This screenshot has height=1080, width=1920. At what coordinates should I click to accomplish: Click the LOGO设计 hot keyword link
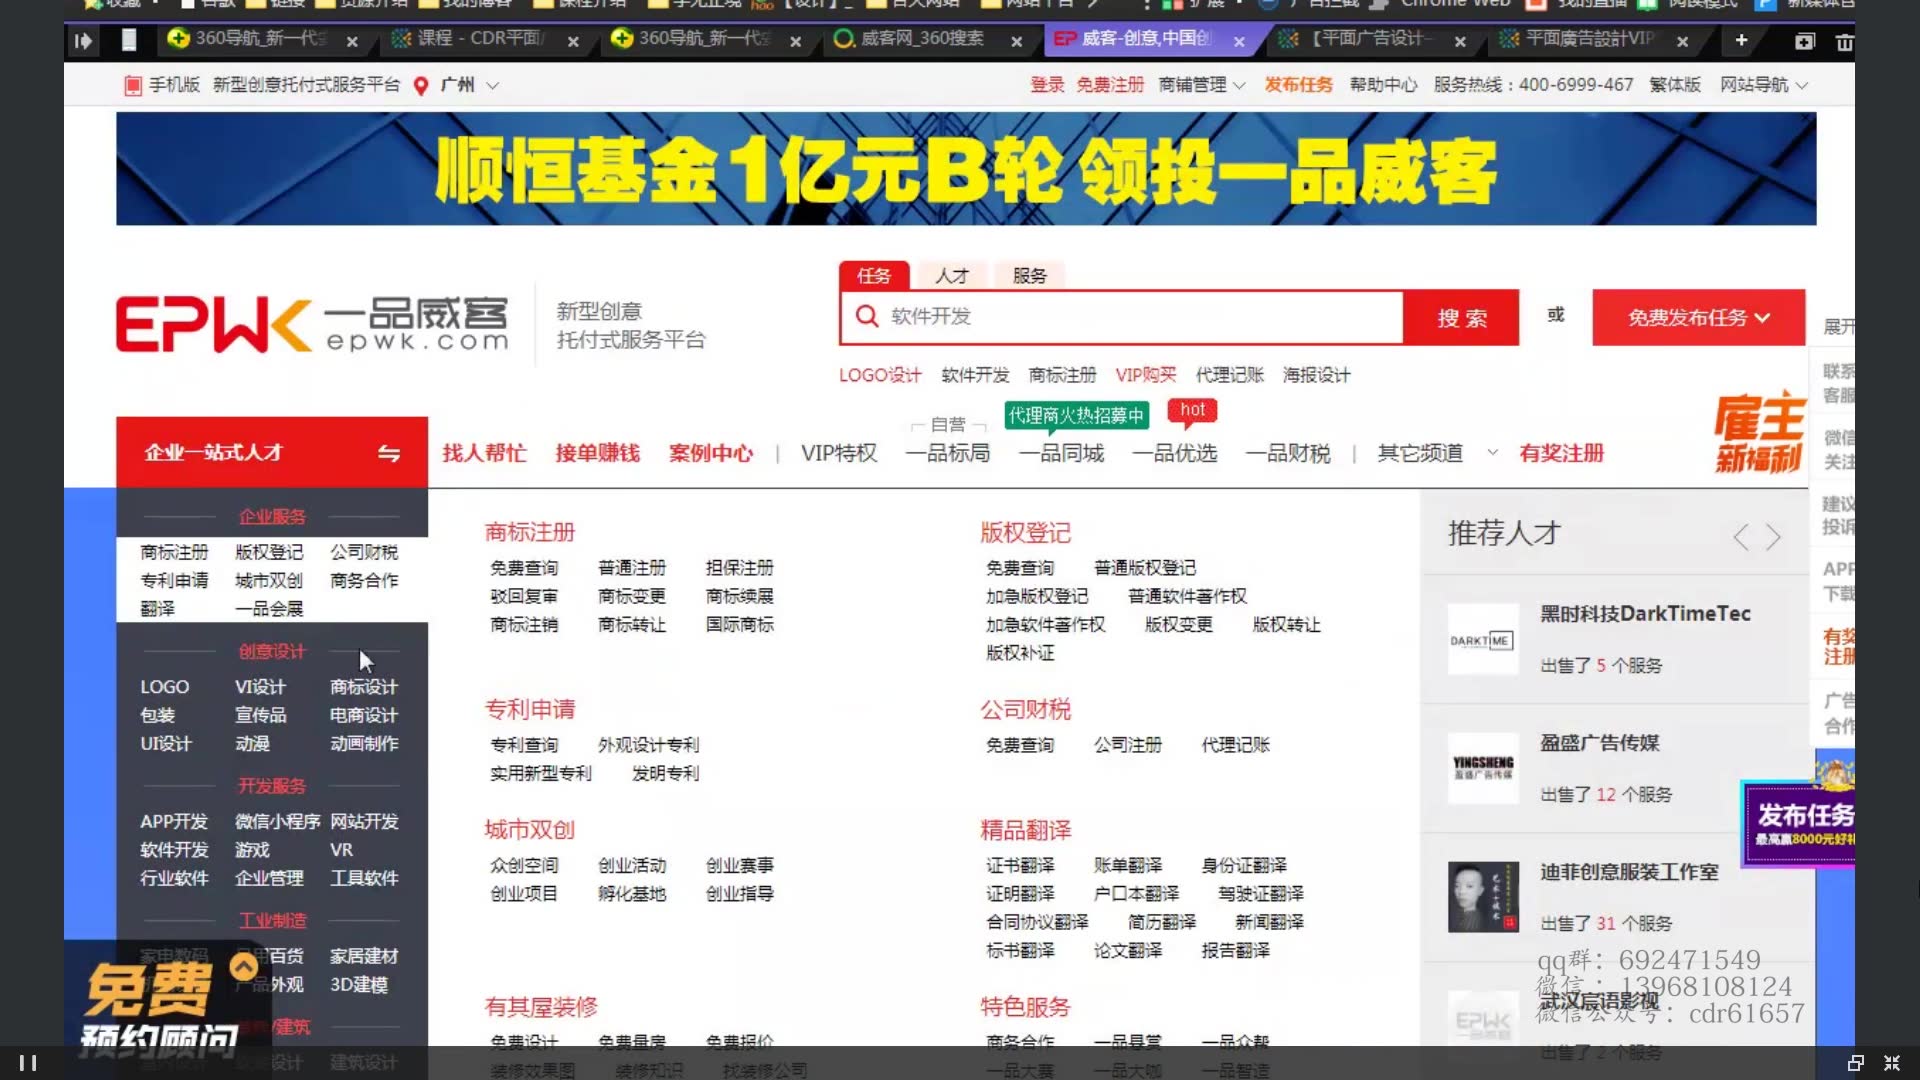880,375
